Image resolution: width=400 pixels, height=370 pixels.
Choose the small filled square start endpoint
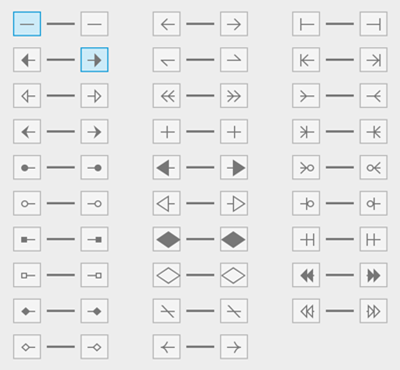pyautogui.click(x=27, y=239)
